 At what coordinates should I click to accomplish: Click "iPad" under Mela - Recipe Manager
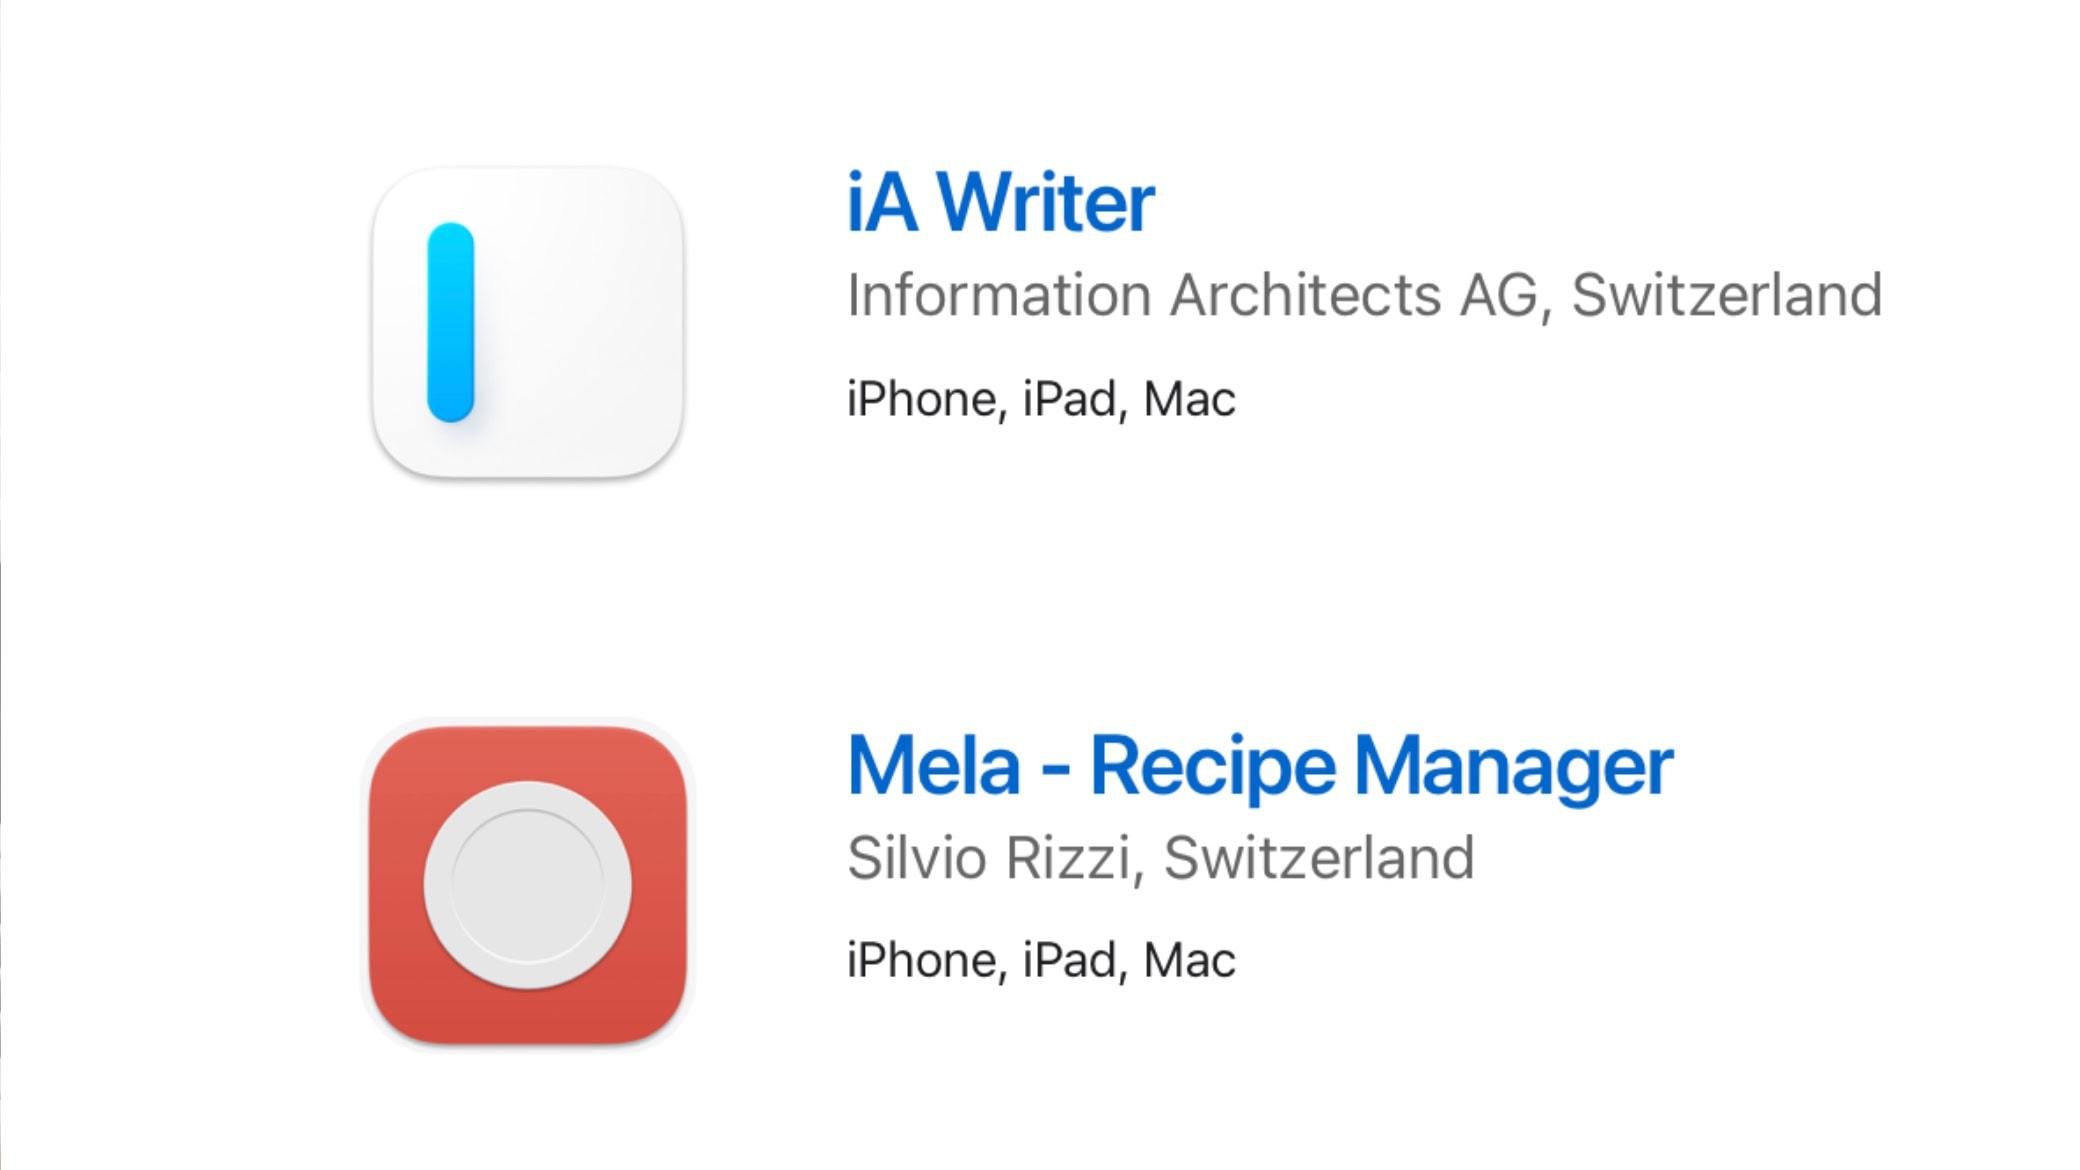pyautogui.click(x=1068, y=960)
